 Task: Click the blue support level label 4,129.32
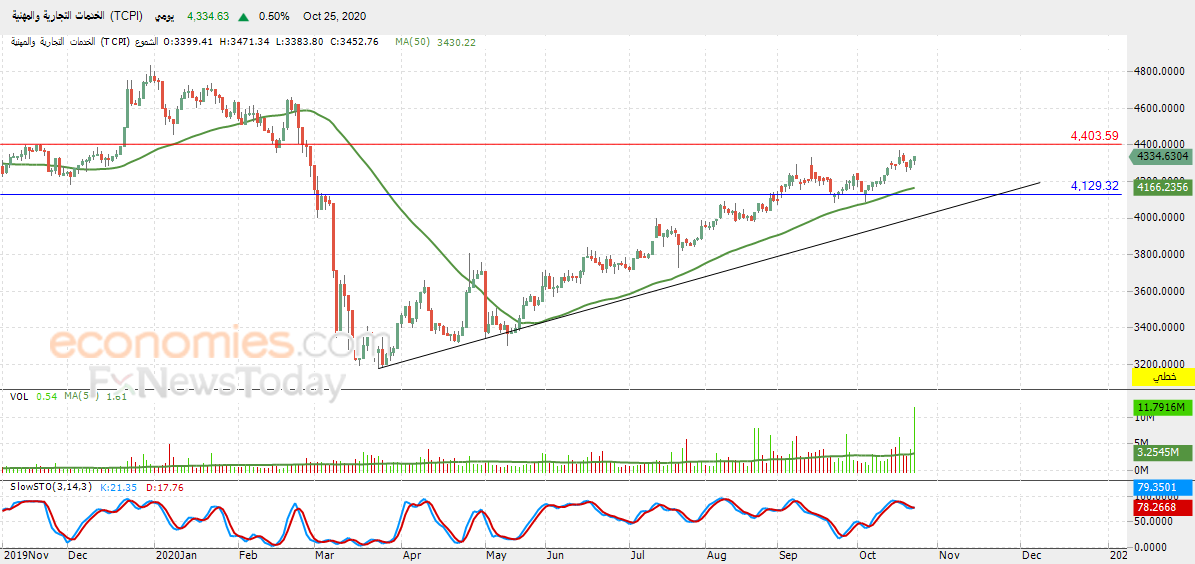tap(1094, 185)
